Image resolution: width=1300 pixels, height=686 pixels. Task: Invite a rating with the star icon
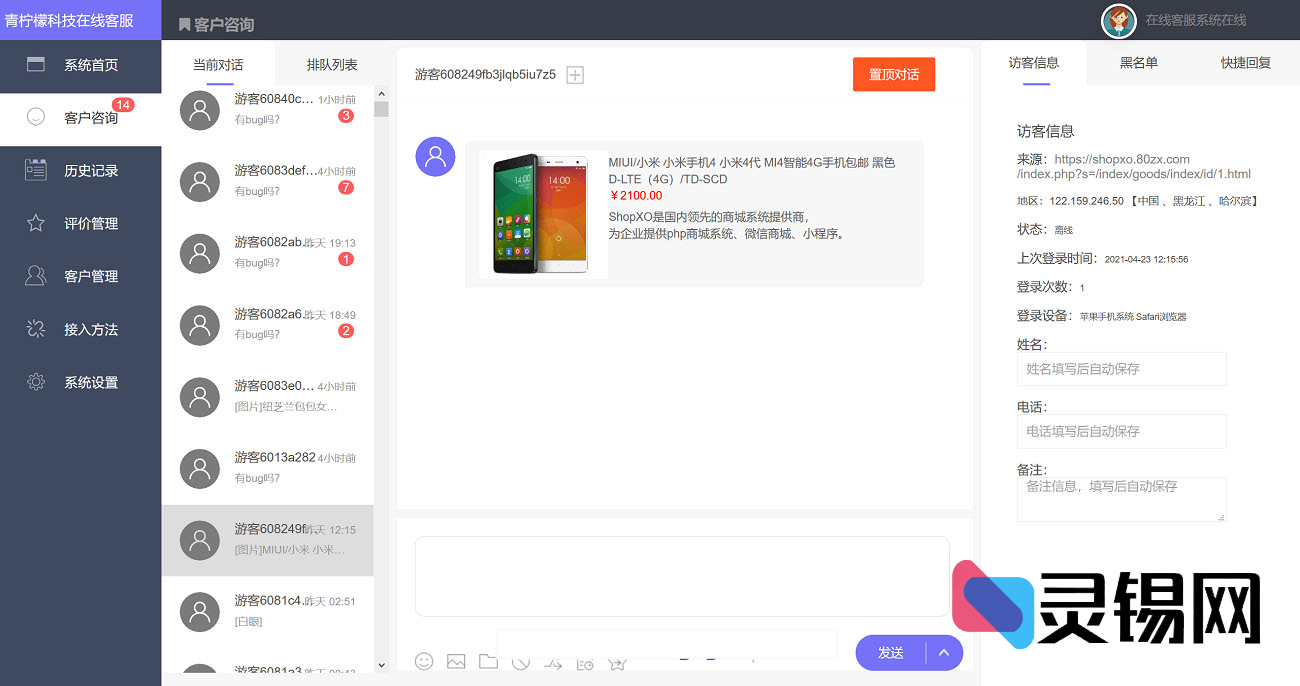[617, 662]
